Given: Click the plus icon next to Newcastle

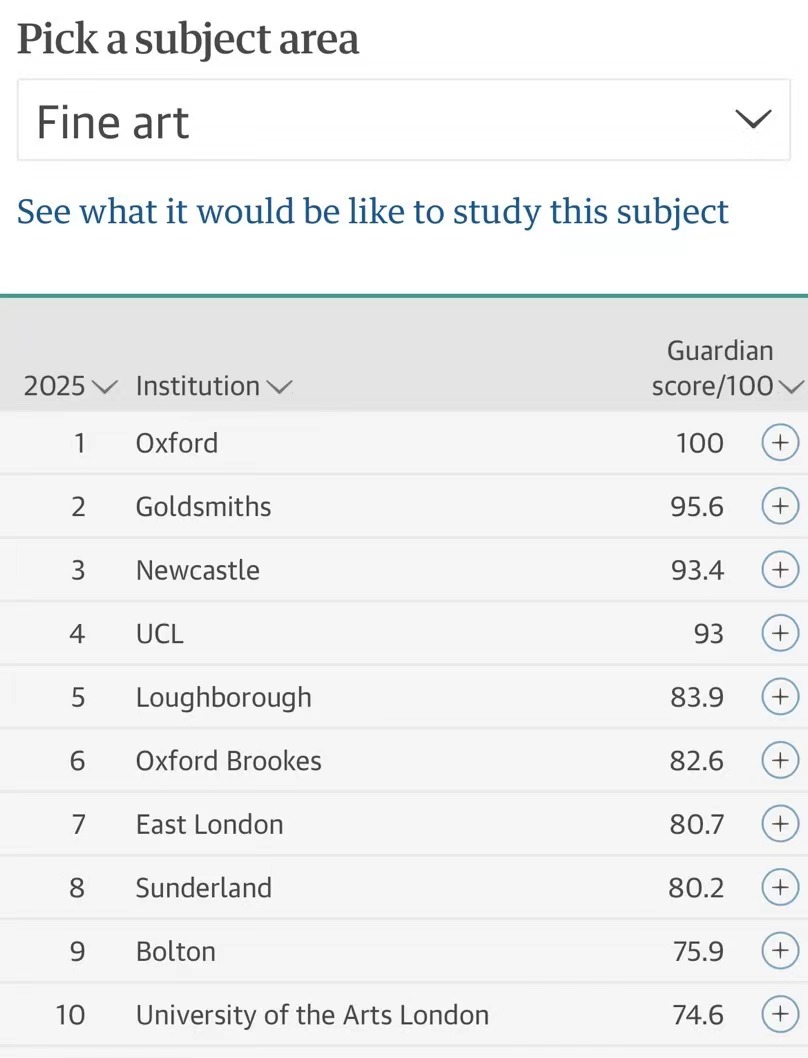Looking at the screenshot, I should (780, 569).
